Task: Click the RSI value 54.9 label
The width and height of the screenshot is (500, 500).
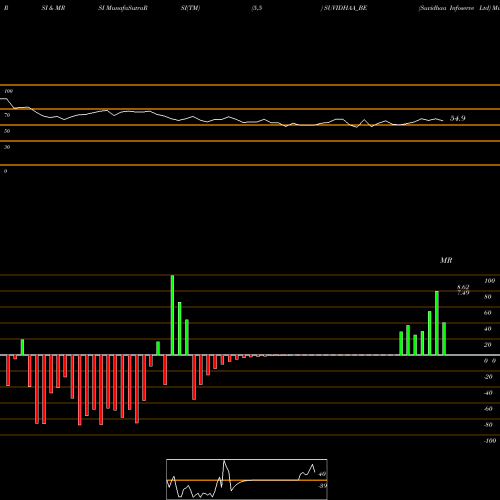Action: click(x=457, y=118)
